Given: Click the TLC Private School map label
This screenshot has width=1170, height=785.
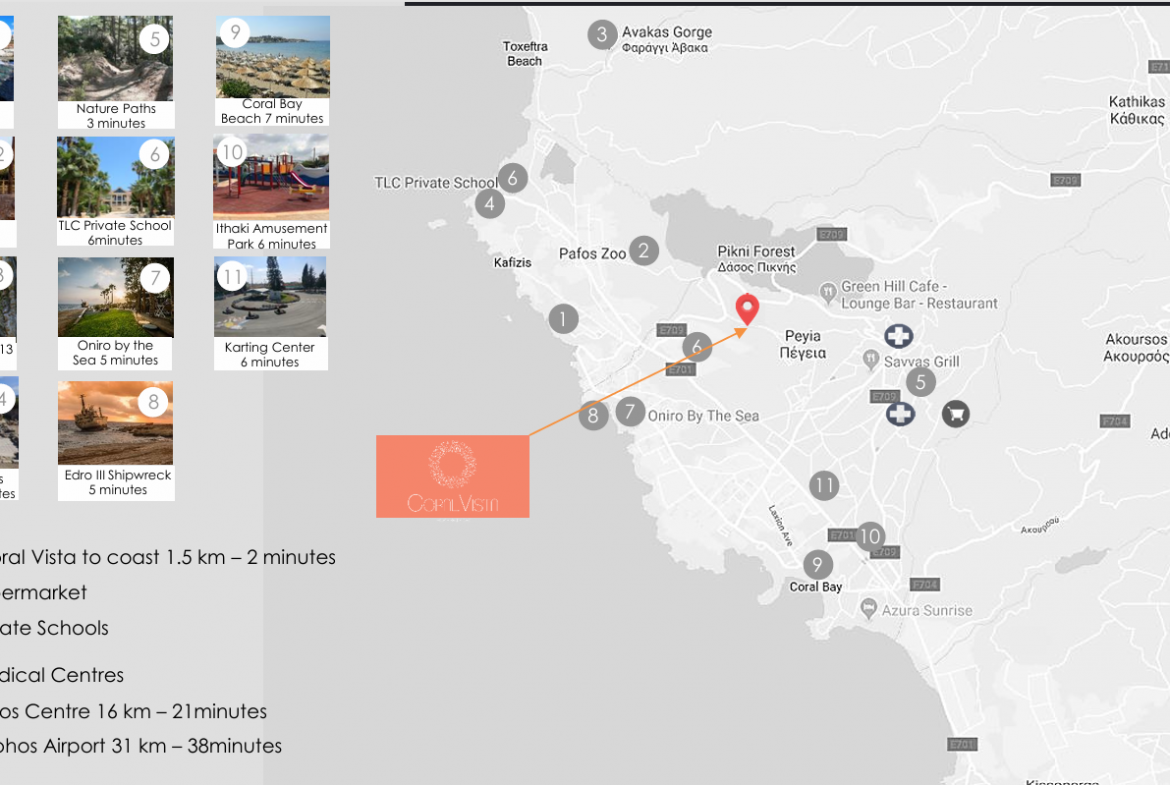Looking at the screenshot, I should coord(436,183).
